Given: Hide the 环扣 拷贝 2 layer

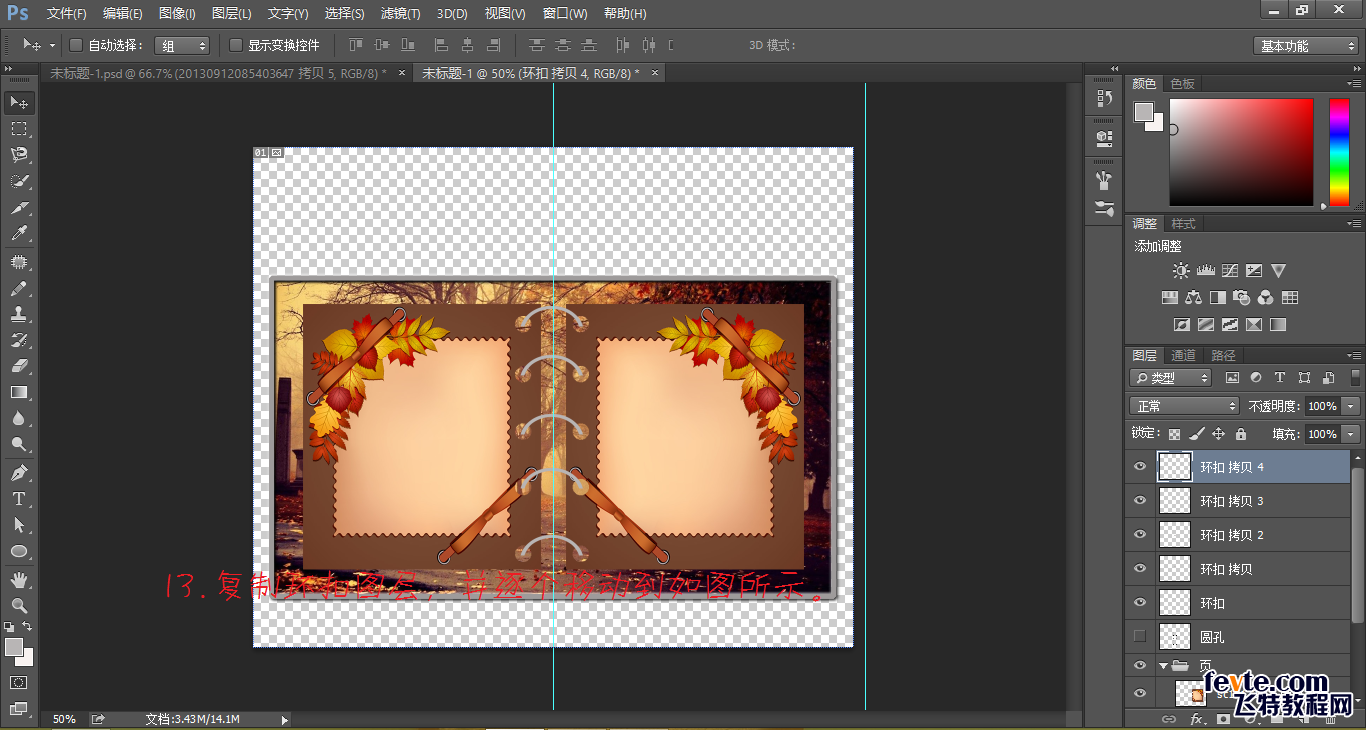Looking at the screenshot, I should pyautogui.click(x=1140, y=535).
